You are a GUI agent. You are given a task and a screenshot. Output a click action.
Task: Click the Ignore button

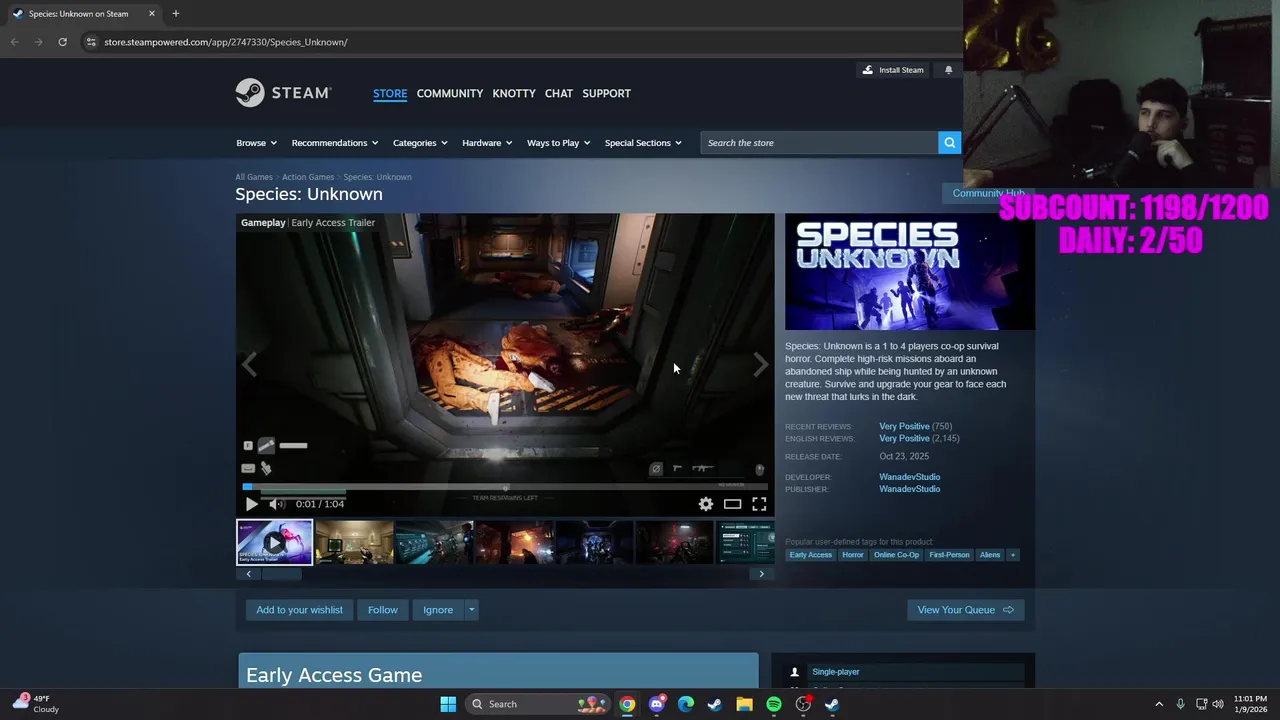[438, 610]
